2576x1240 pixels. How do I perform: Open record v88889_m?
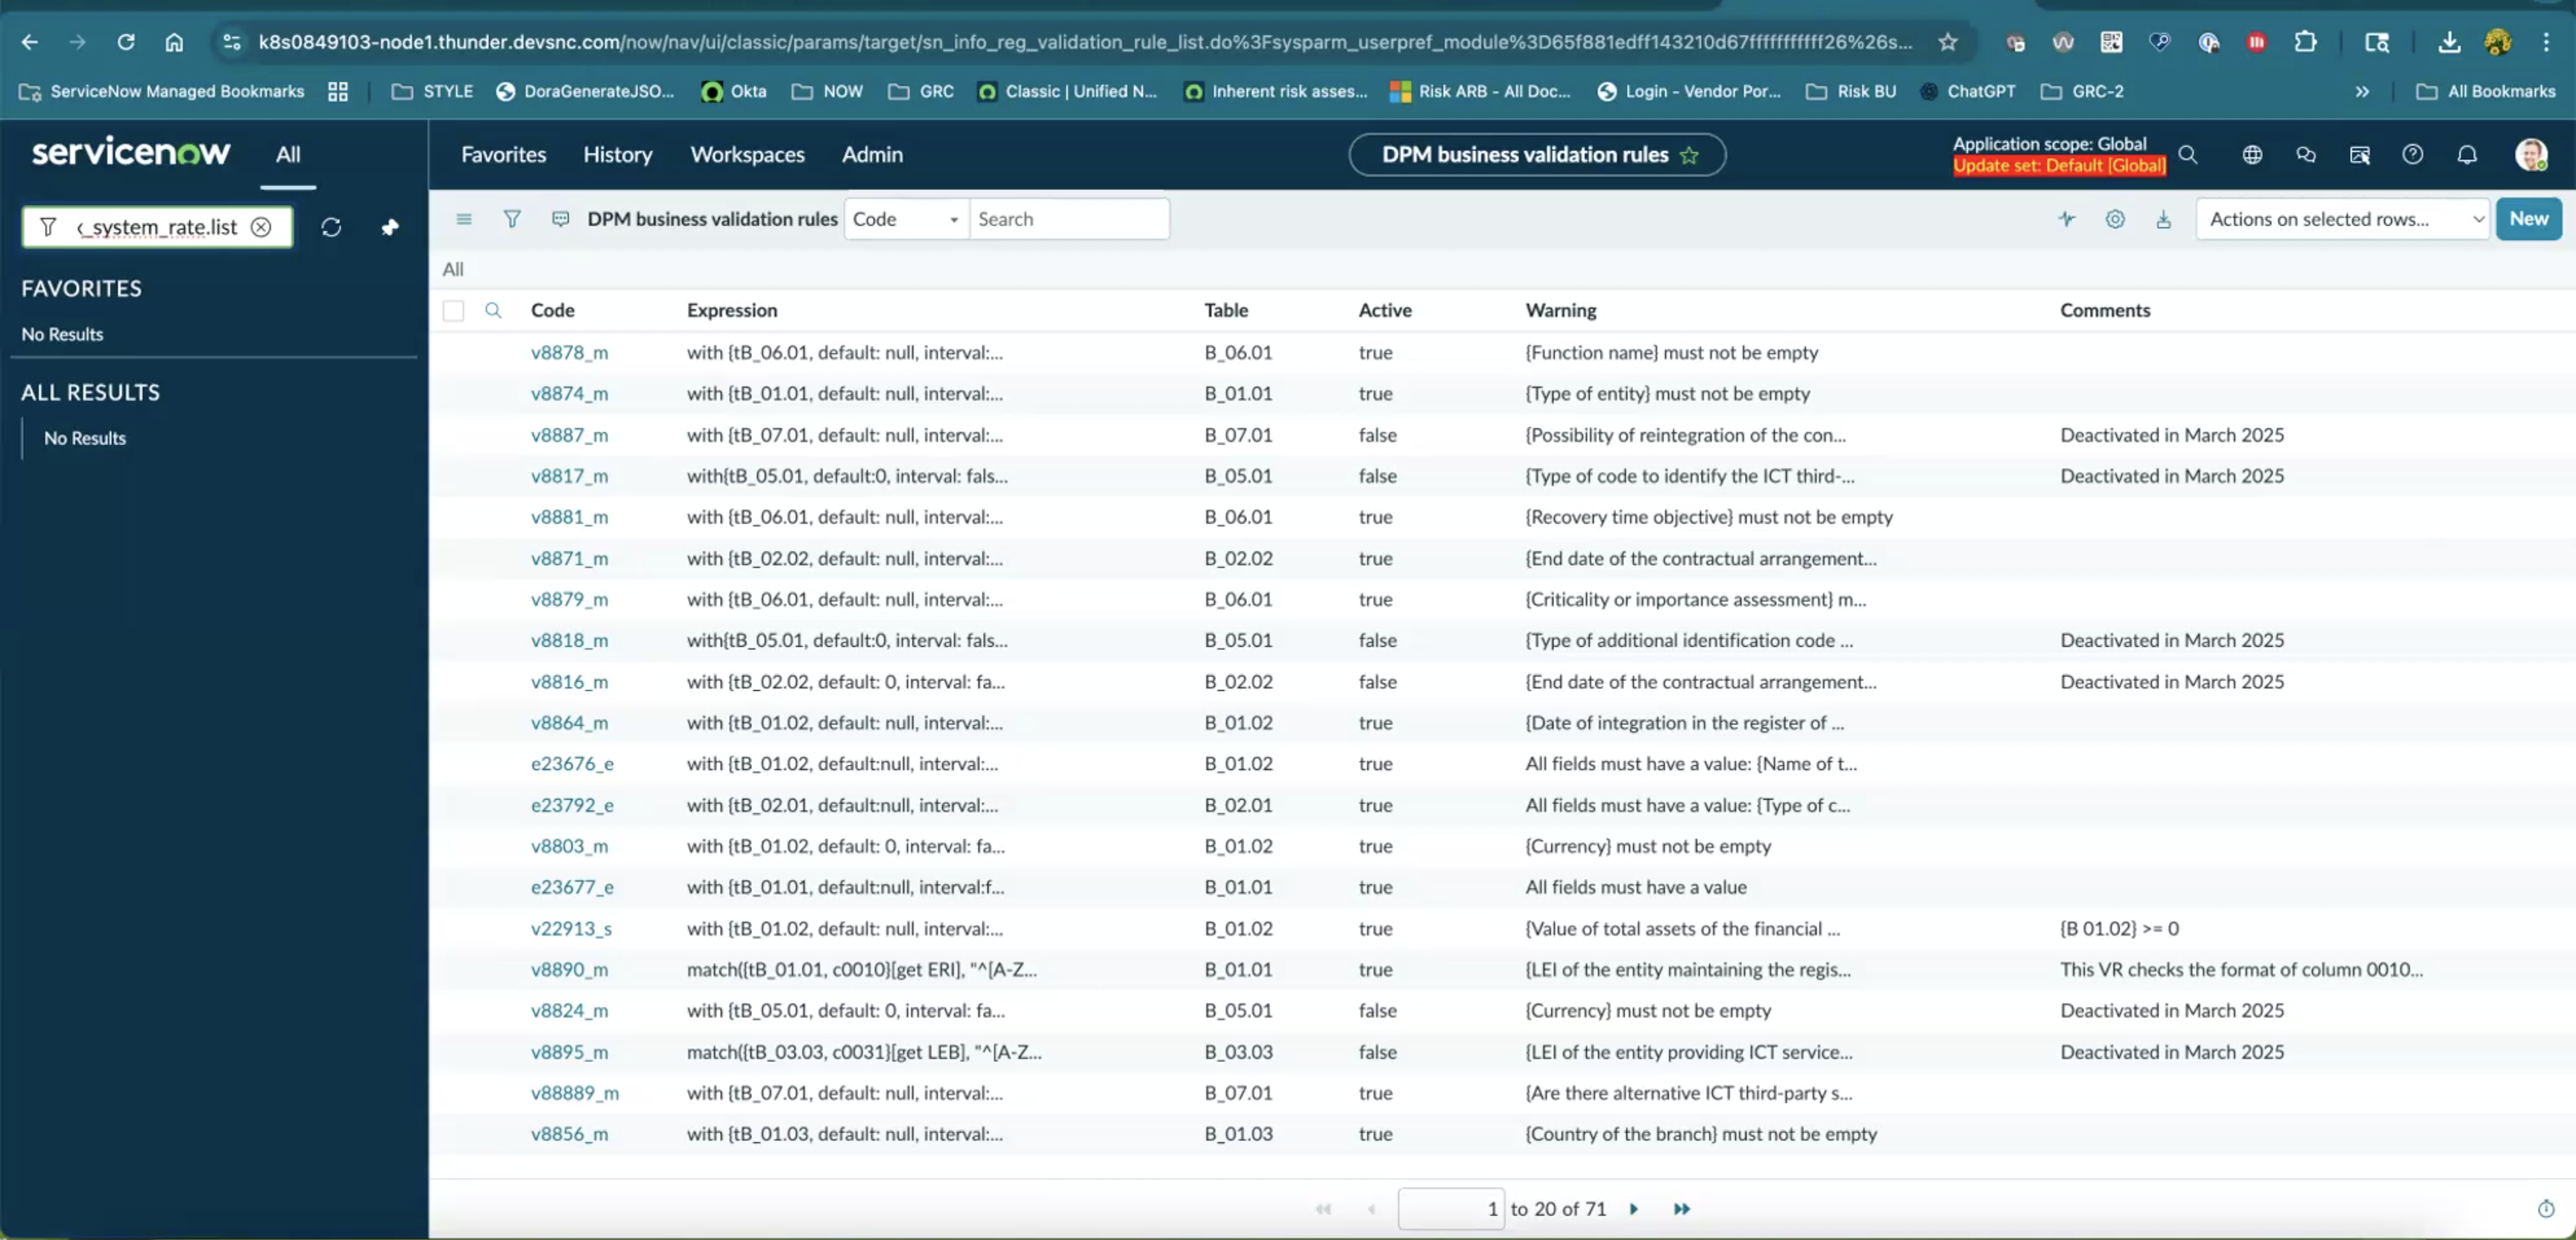click(x=575, y=1093)
